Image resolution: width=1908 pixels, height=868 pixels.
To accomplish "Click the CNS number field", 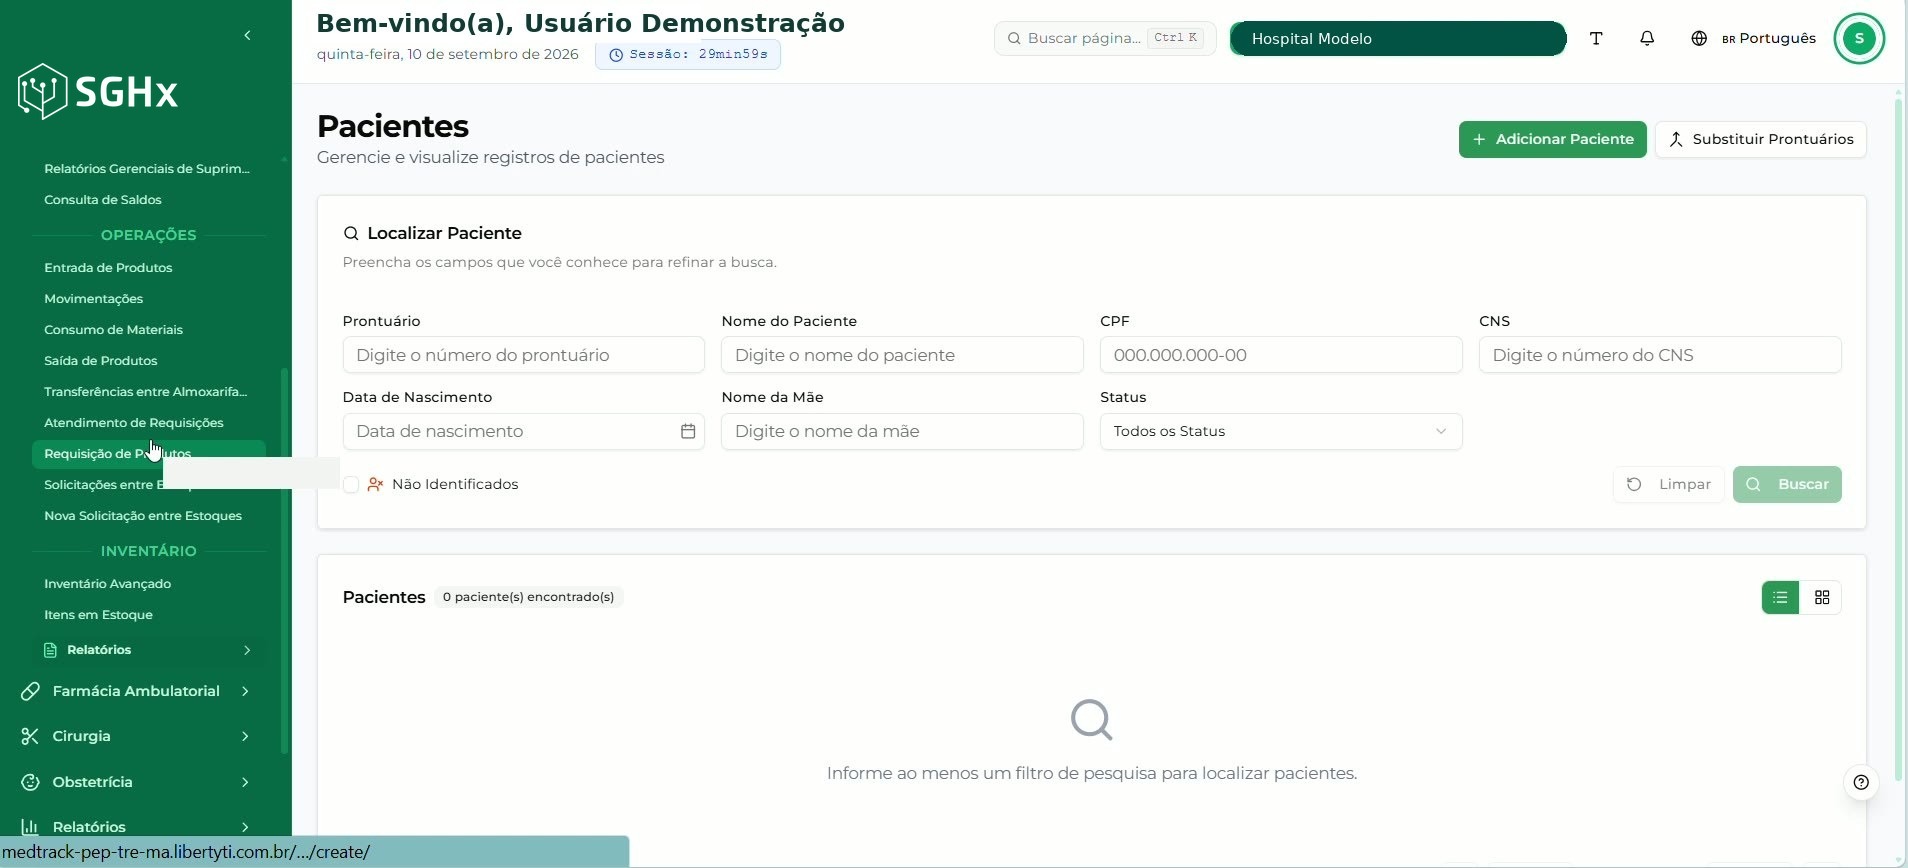I will pyautogui.click(x=1660, y=355).
